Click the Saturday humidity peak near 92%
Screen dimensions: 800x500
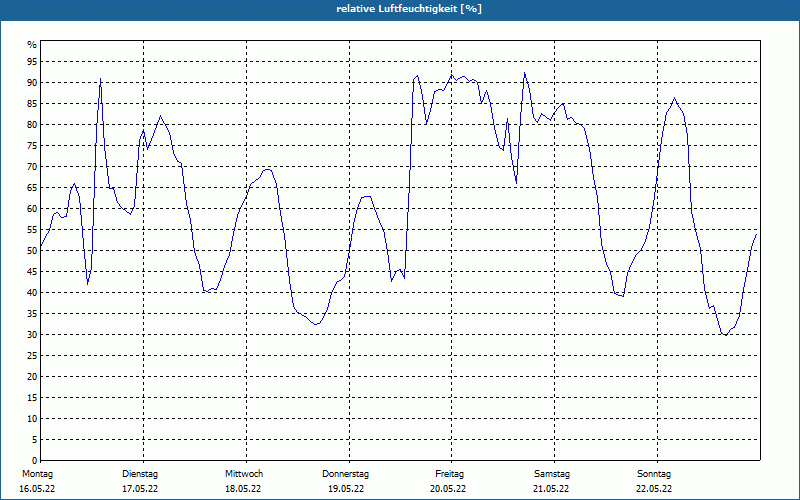coord(524,73)
